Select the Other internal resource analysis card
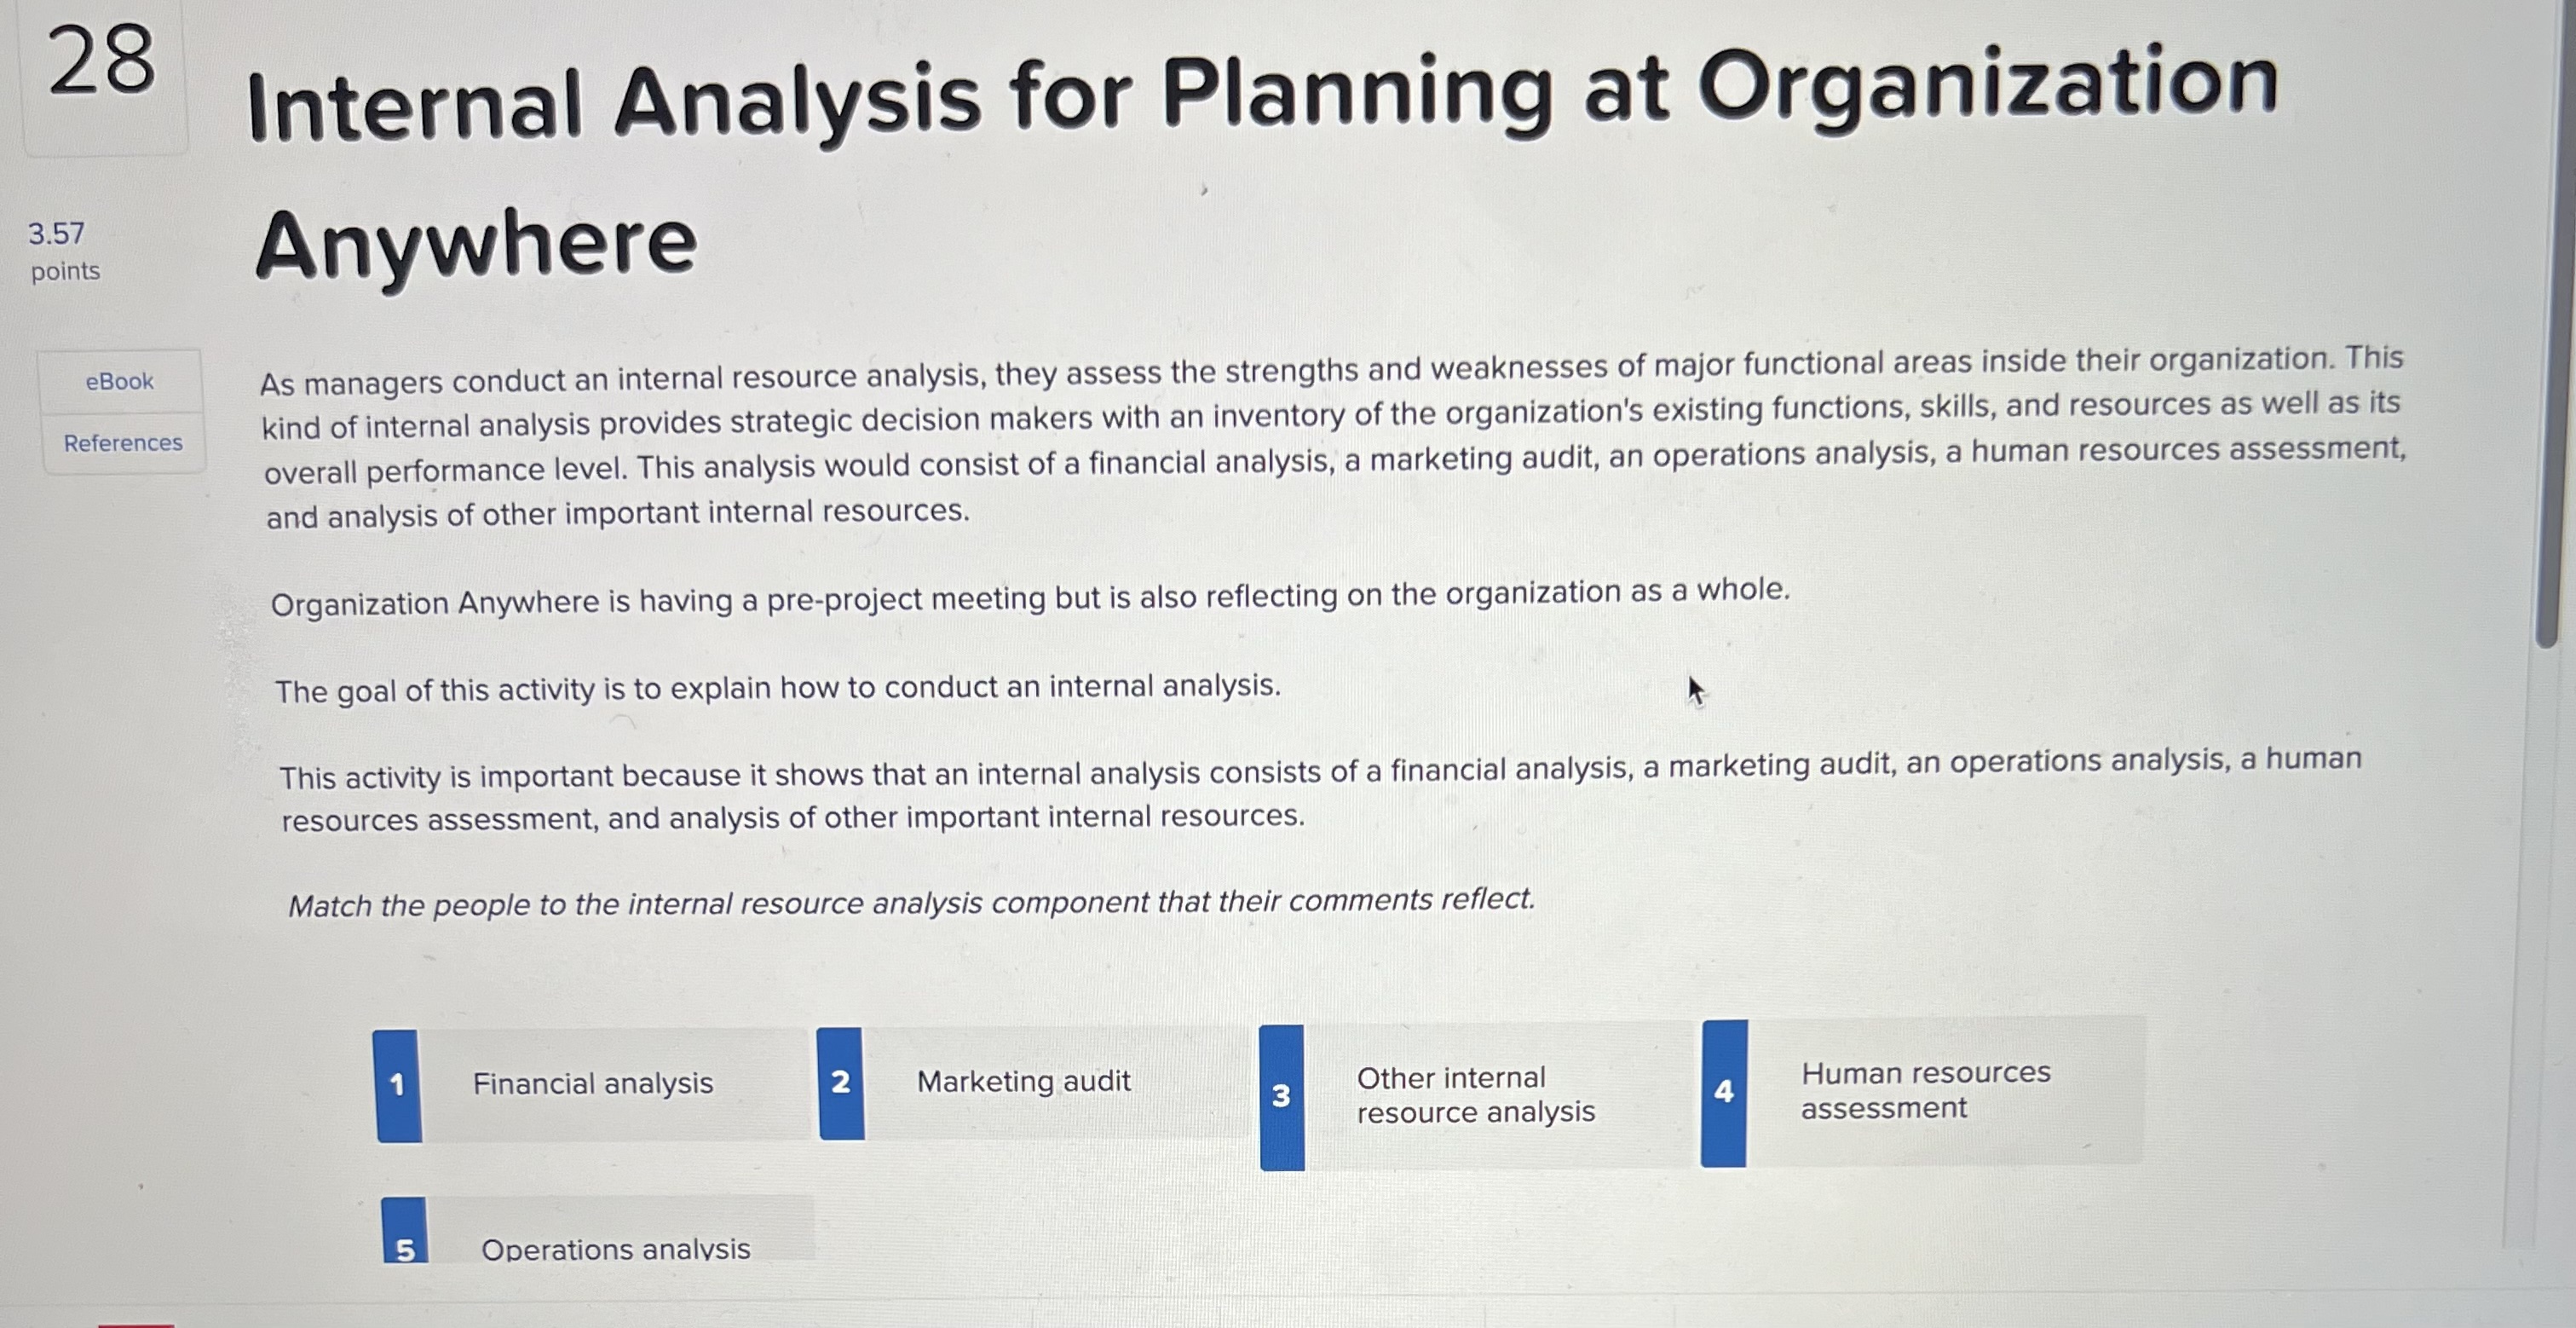2576x1328 pixels. point(1475,1095)
